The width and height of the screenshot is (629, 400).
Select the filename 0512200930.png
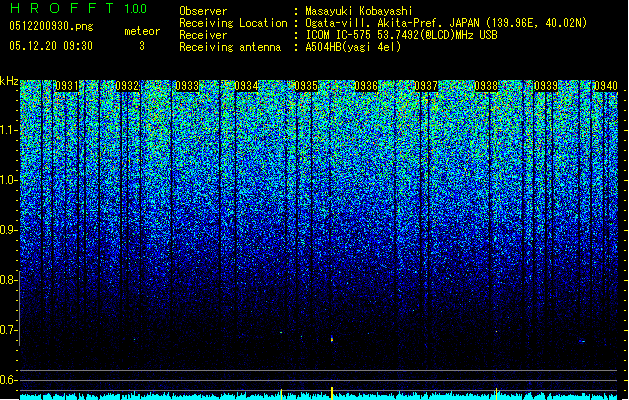pyautogui.click(x=51, y=26)
